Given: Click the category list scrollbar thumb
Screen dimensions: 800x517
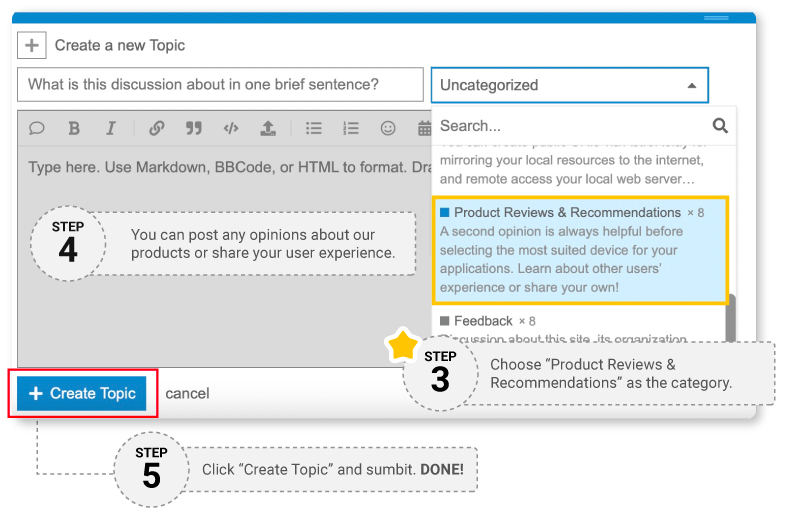Looking at the screenshot, I should tap(731, 317).
